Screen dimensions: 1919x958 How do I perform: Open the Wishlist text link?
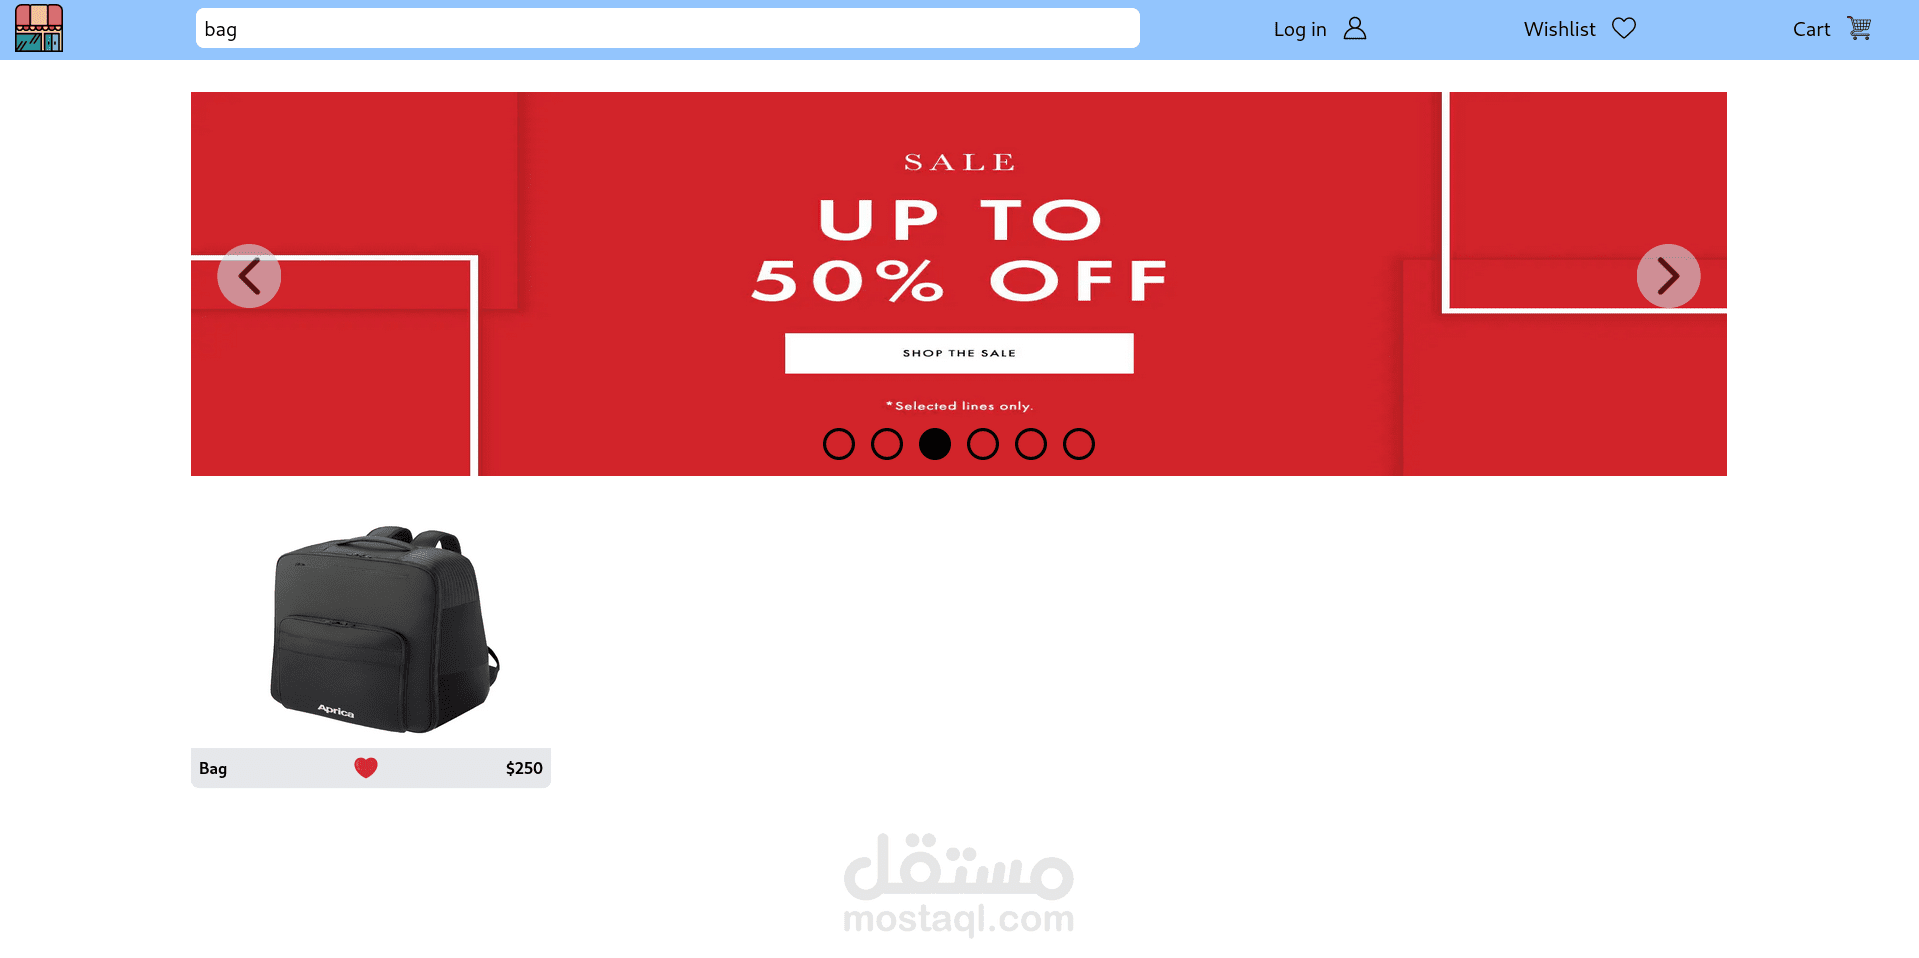click(1559, 29)
